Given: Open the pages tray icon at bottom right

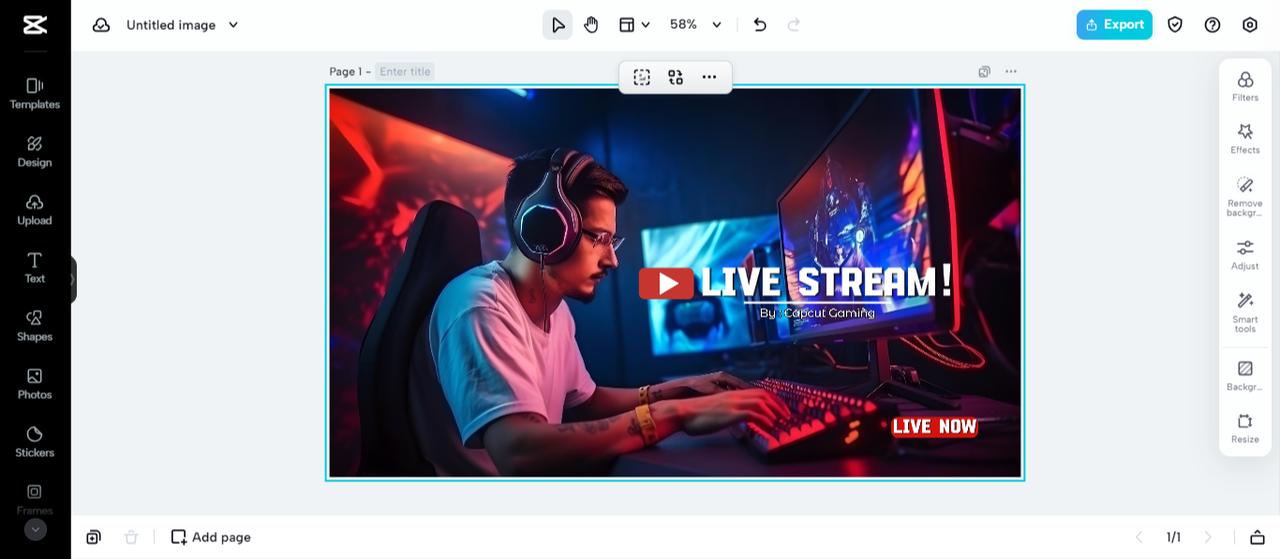Looking at the screenshot, I should [x=1257, y=537].
